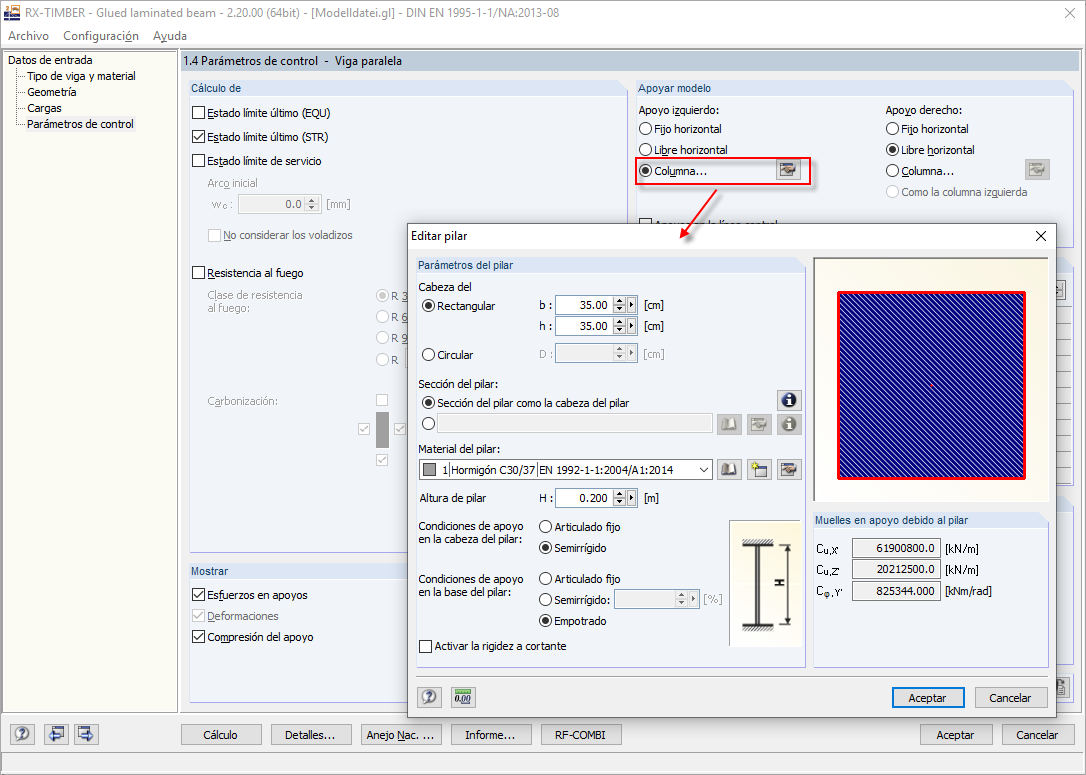Open flyout arrow beside h value
This screenshot has height=775, width=1086.
click(x=632, y=326)
